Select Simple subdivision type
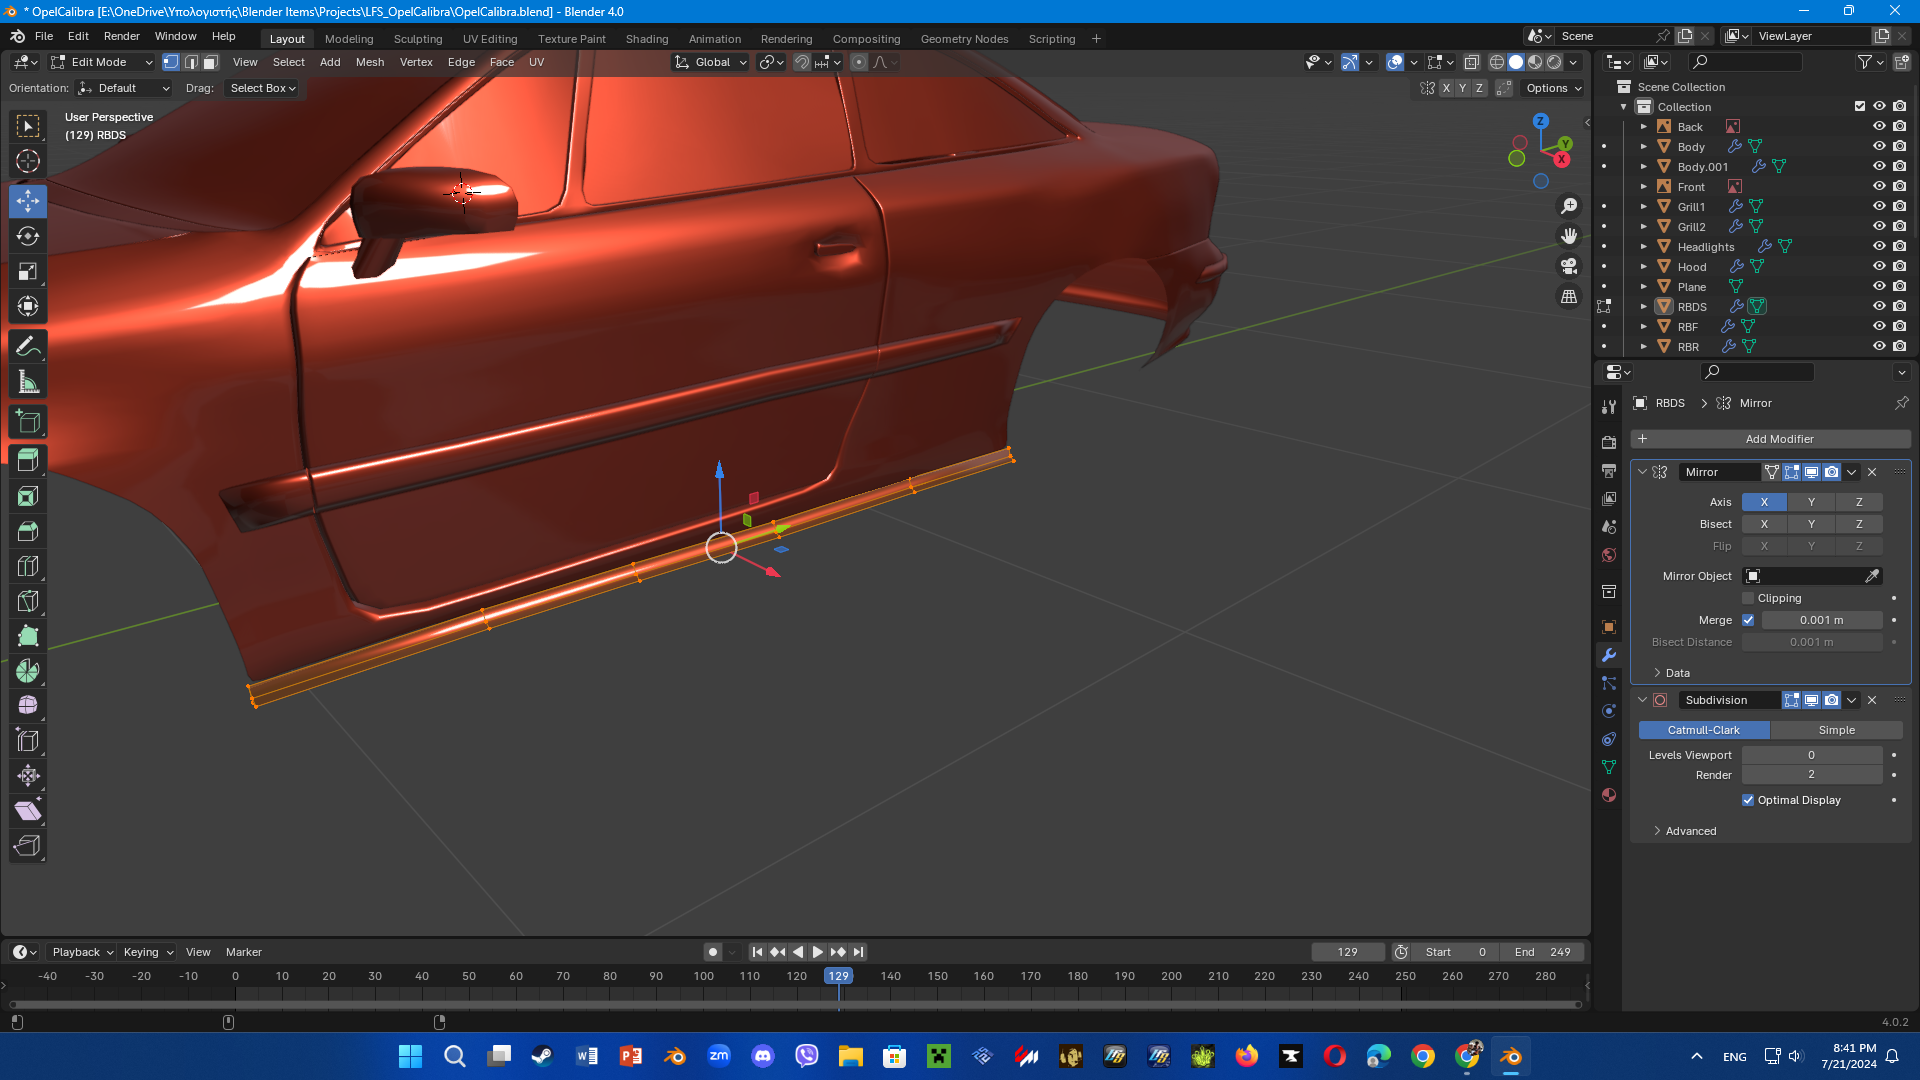Viewport: 1920px width, 1080px height. coord(1836,730)
